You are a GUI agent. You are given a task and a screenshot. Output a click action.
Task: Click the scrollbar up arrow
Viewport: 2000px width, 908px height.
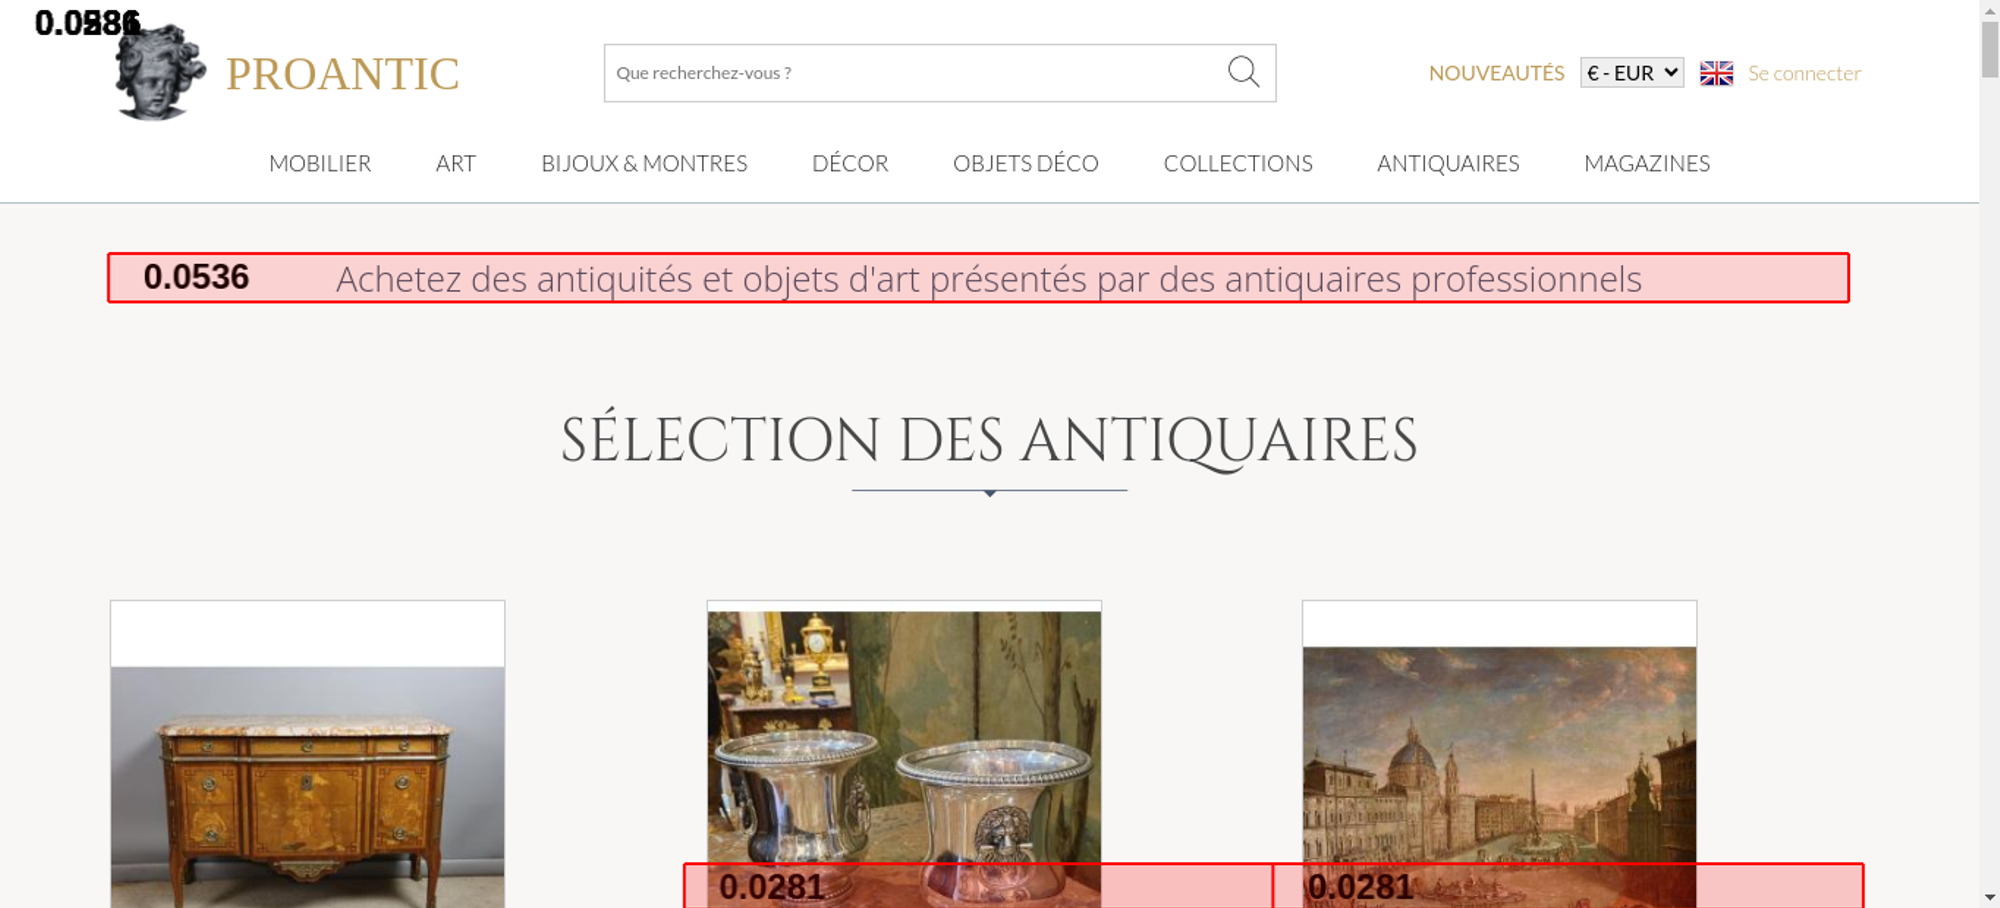1989,10
